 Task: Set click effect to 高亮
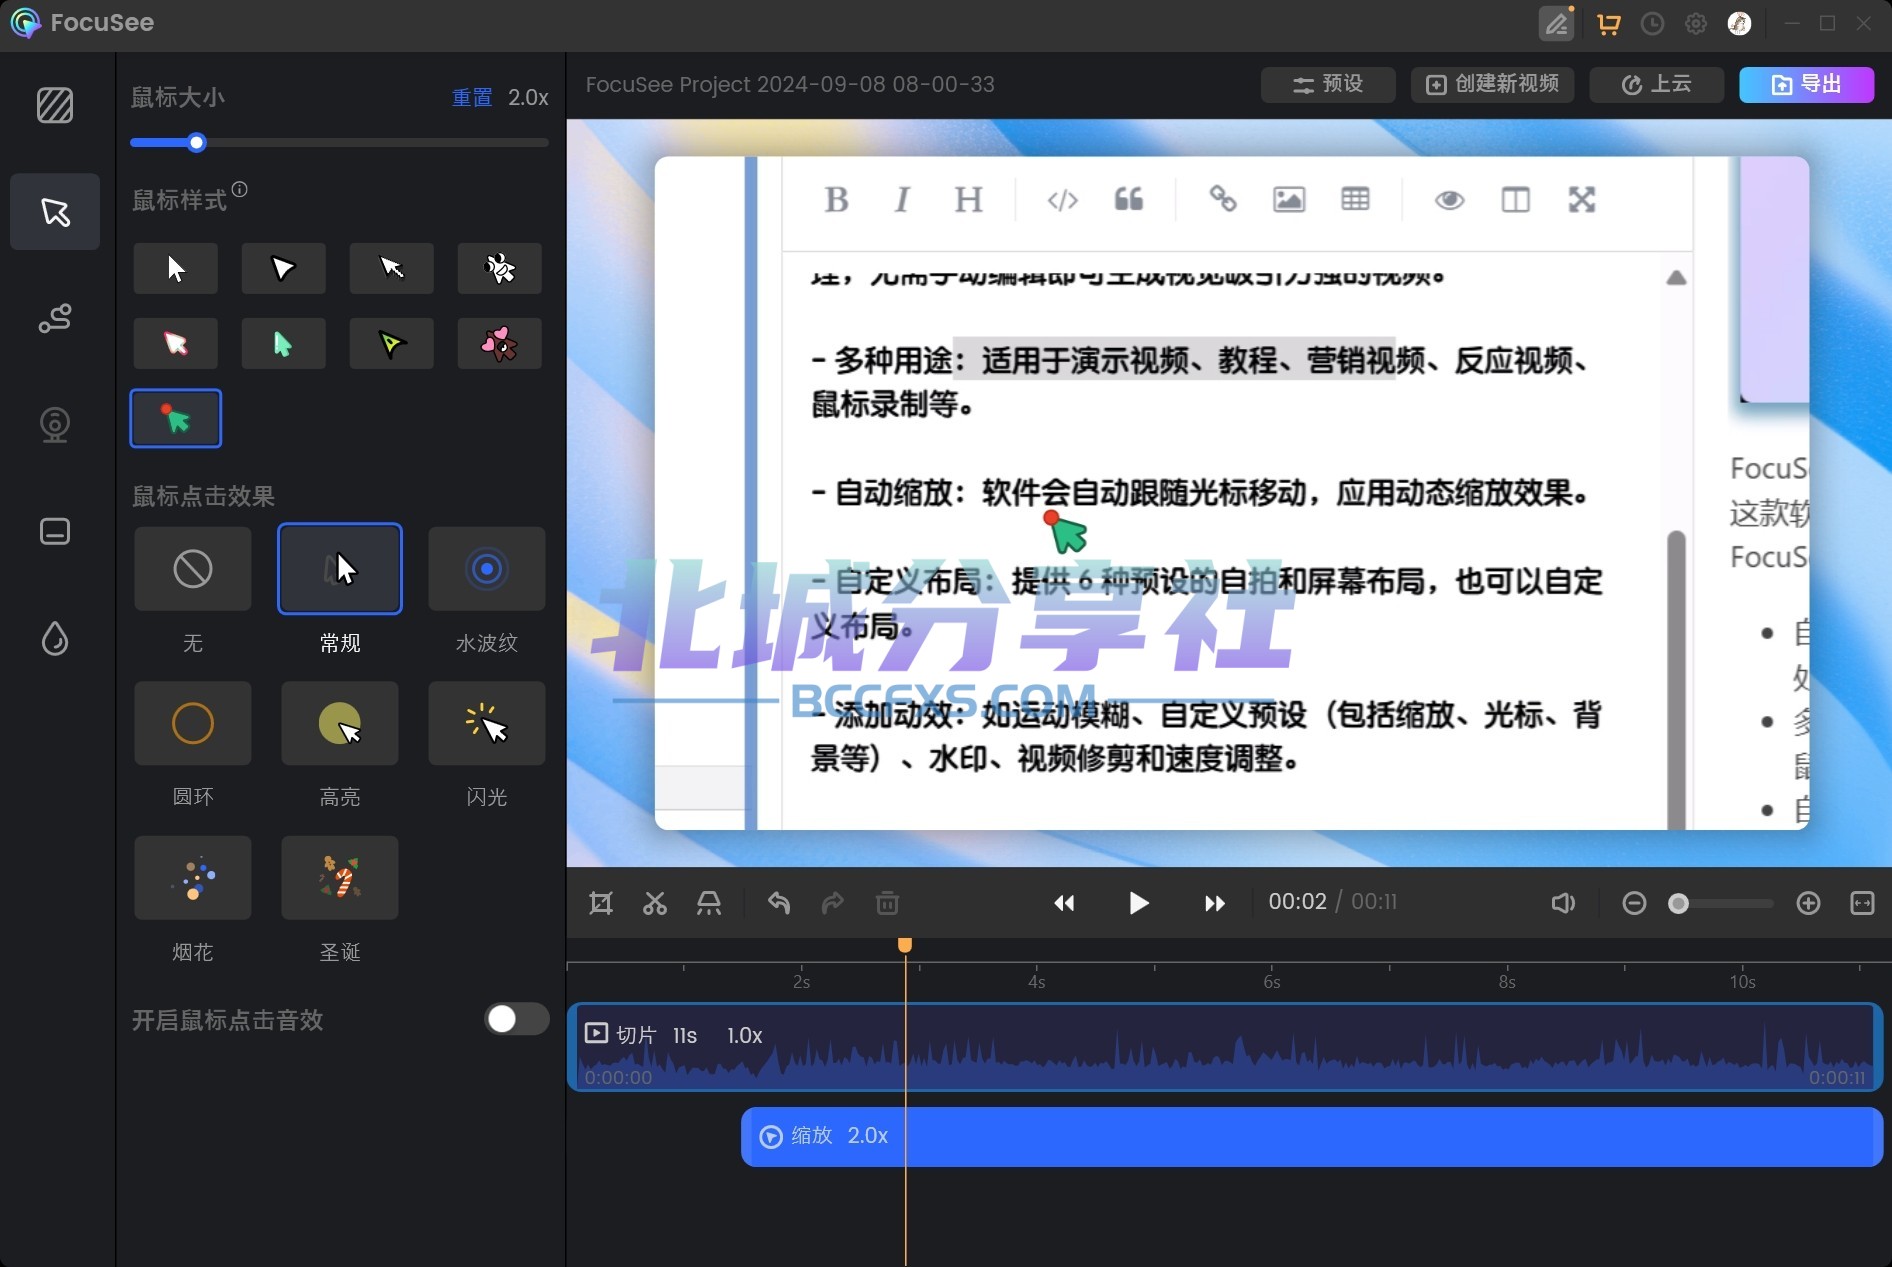[x=340, y=723]
